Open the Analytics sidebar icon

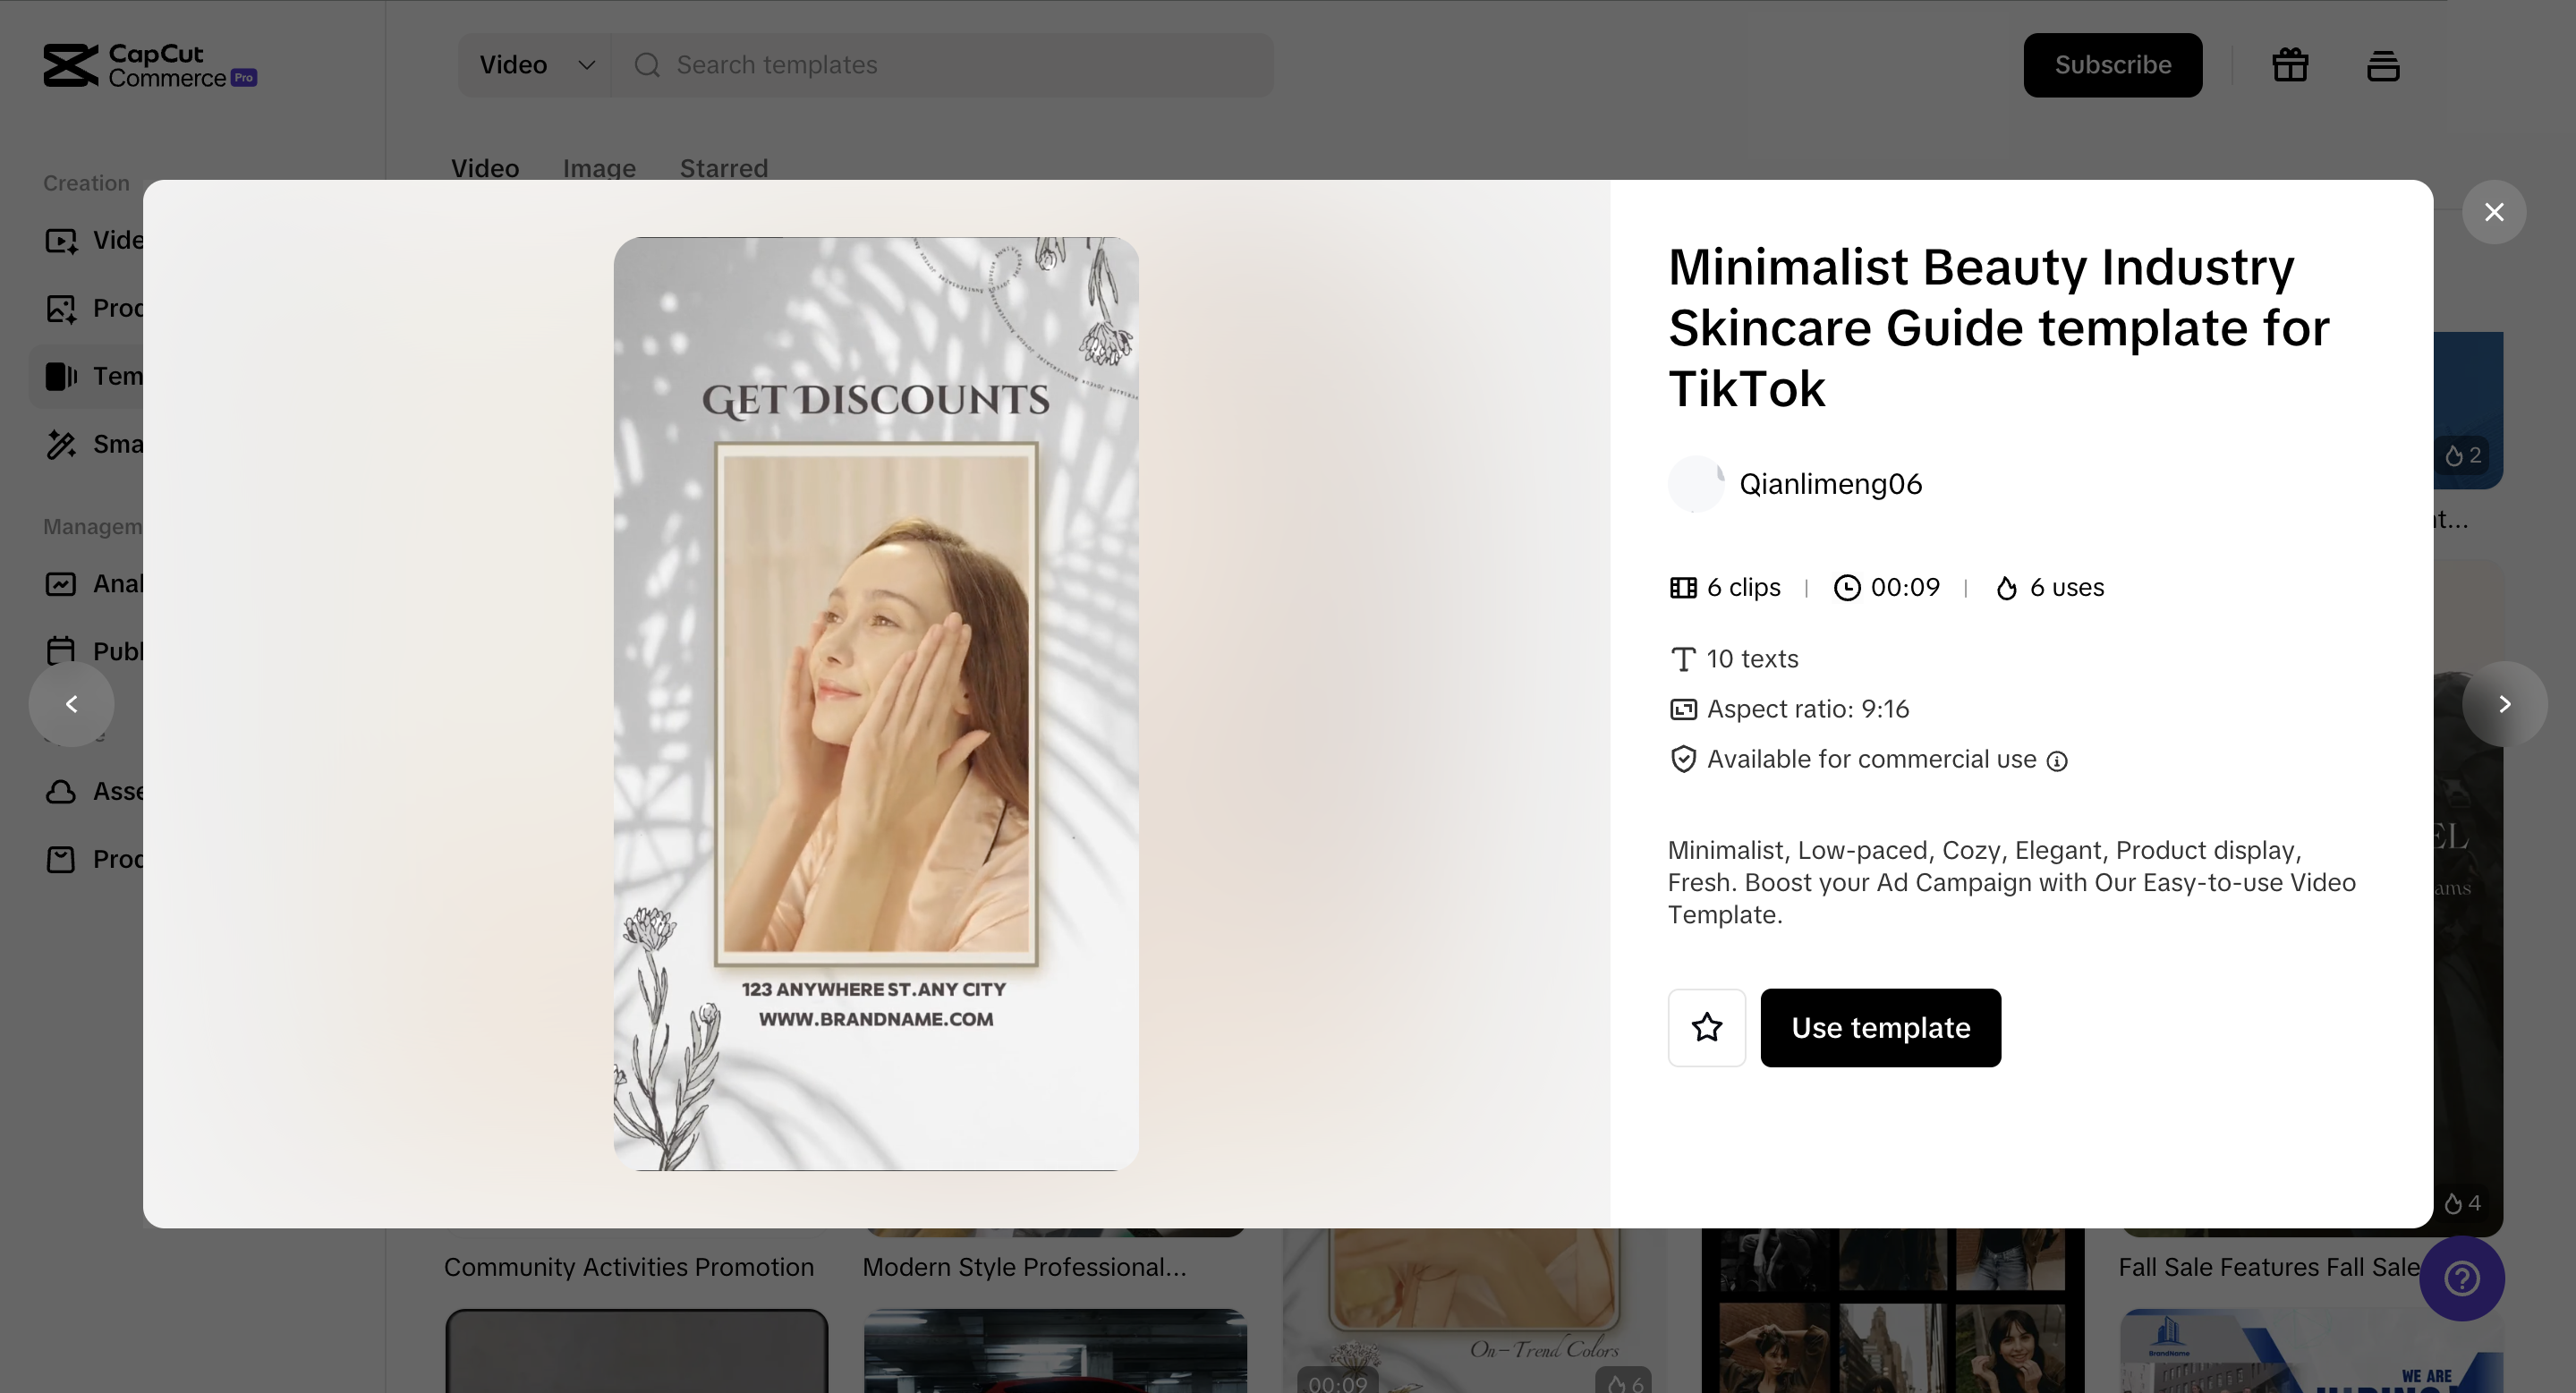(x=61, y=584)
